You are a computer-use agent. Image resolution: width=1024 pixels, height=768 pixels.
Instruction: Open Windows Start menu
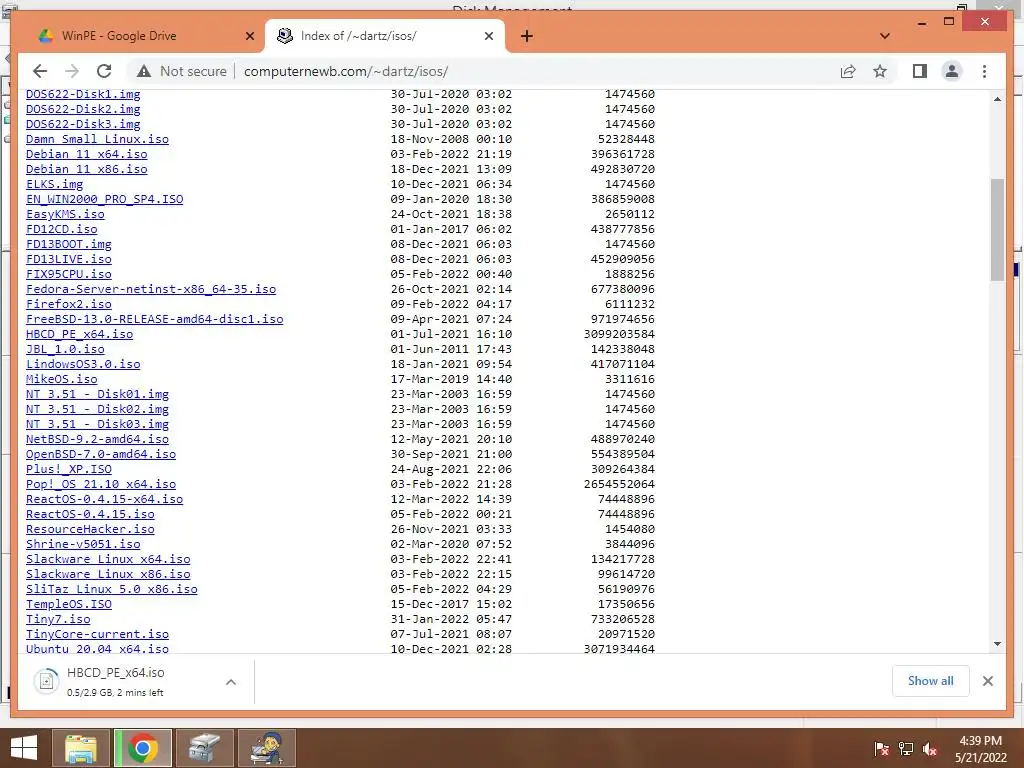[x=24, y=748]
